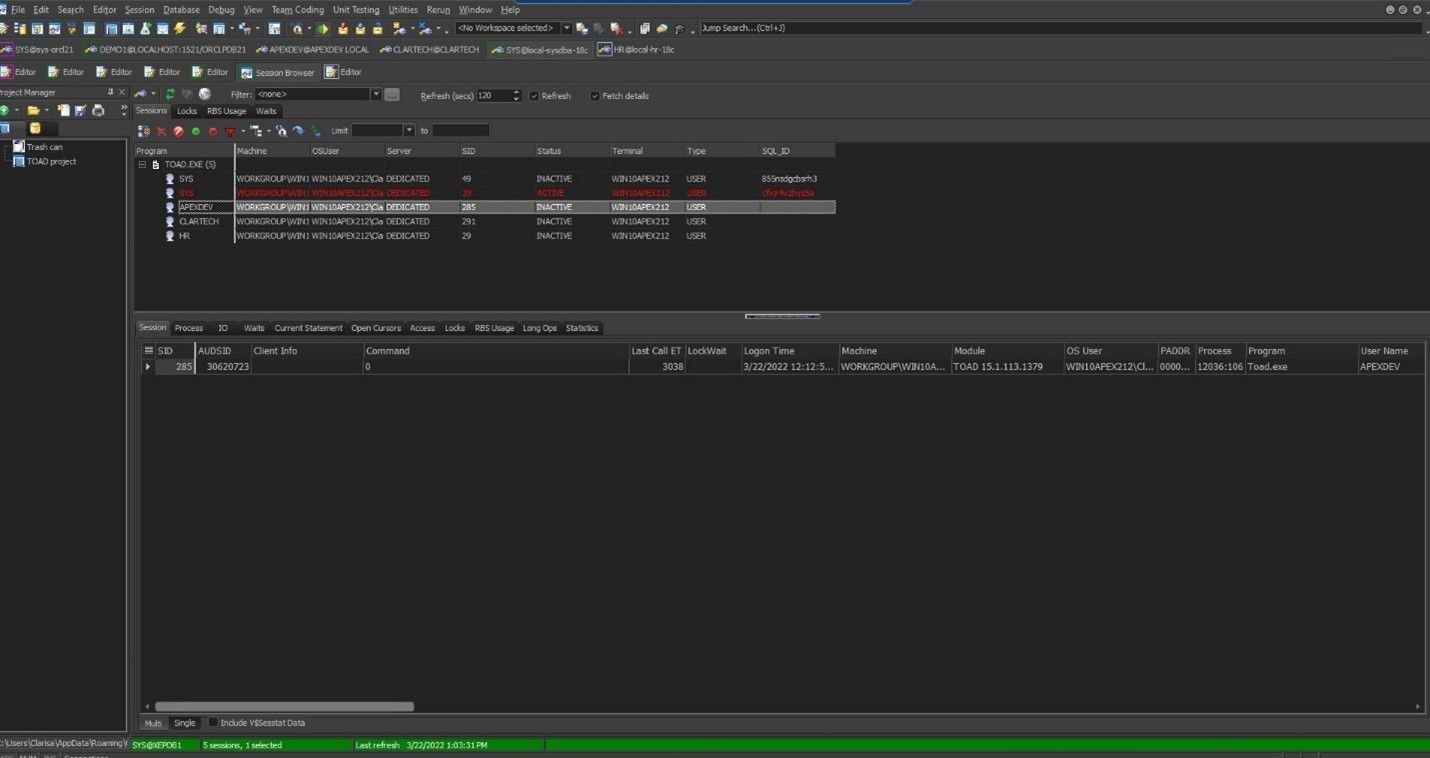The height and width of the screenshot is (758, 1430).
Task: Toggle the Fetch details checkbox
Action: coord(595,96)
